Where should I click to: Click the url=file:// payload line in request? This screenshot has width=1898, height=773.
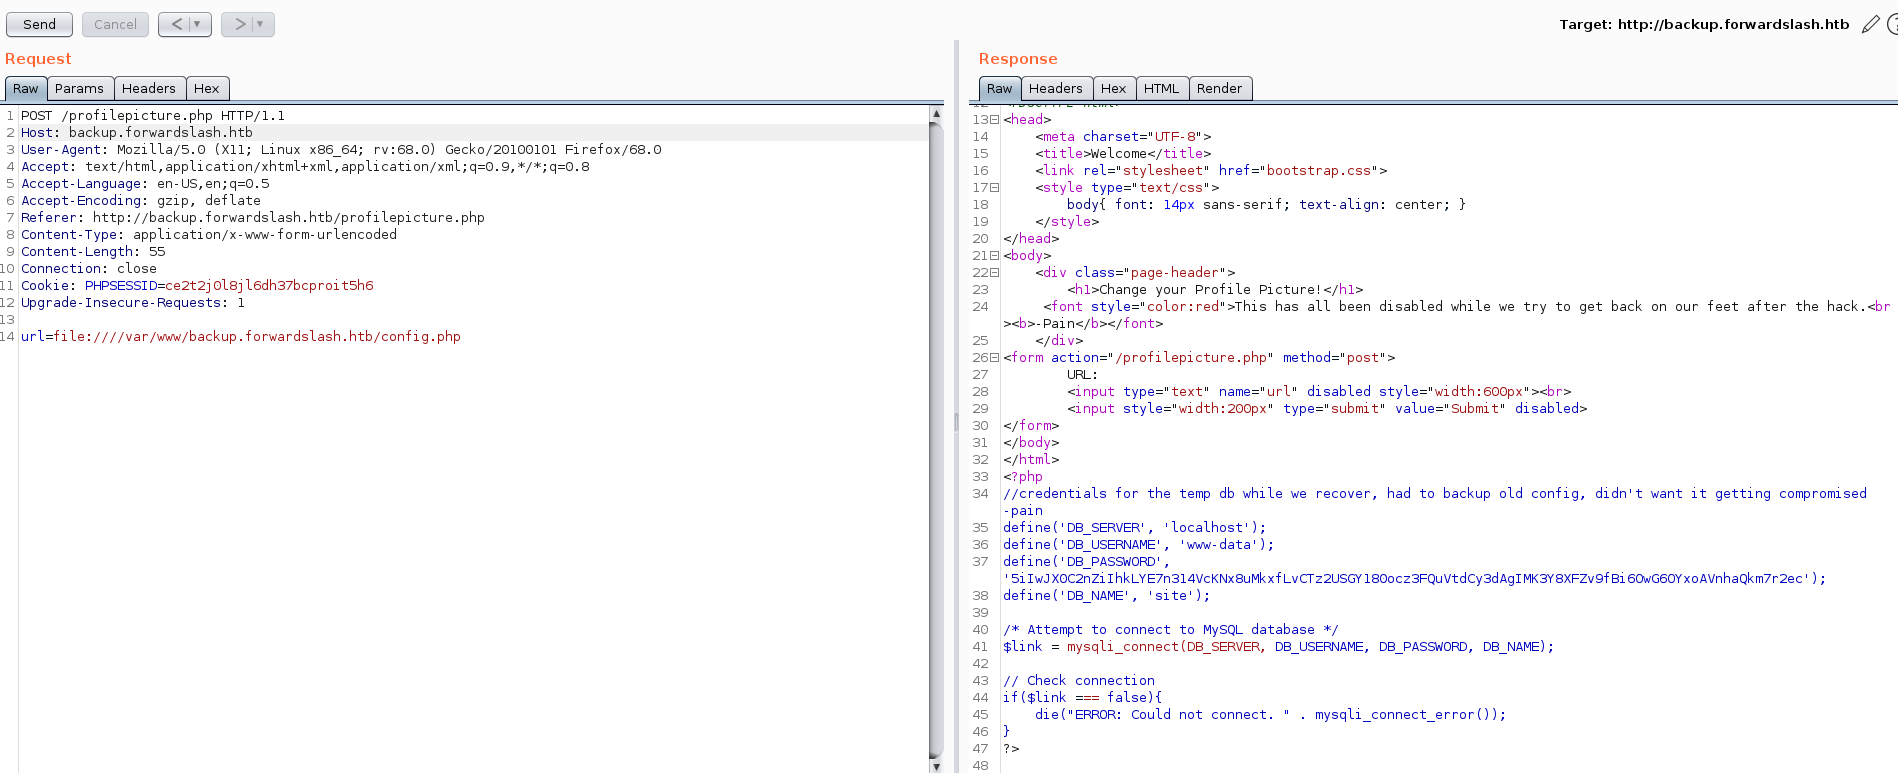click(241, 336)
